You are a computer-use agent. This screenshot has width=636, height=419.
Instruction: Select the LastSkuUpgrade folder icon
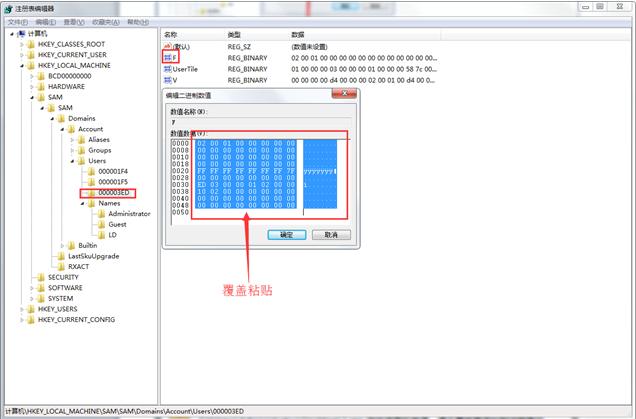coord(61,256)
